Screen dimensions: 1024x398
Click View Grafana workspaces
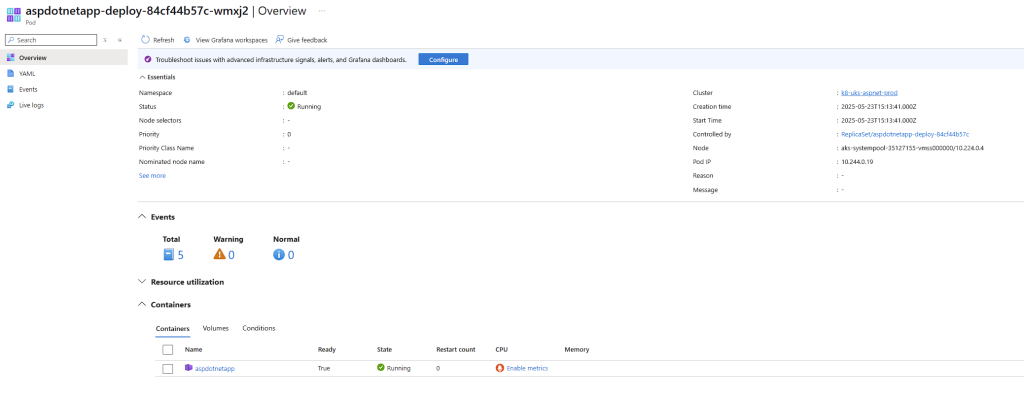pyautogui.click(x=232, y=40)
